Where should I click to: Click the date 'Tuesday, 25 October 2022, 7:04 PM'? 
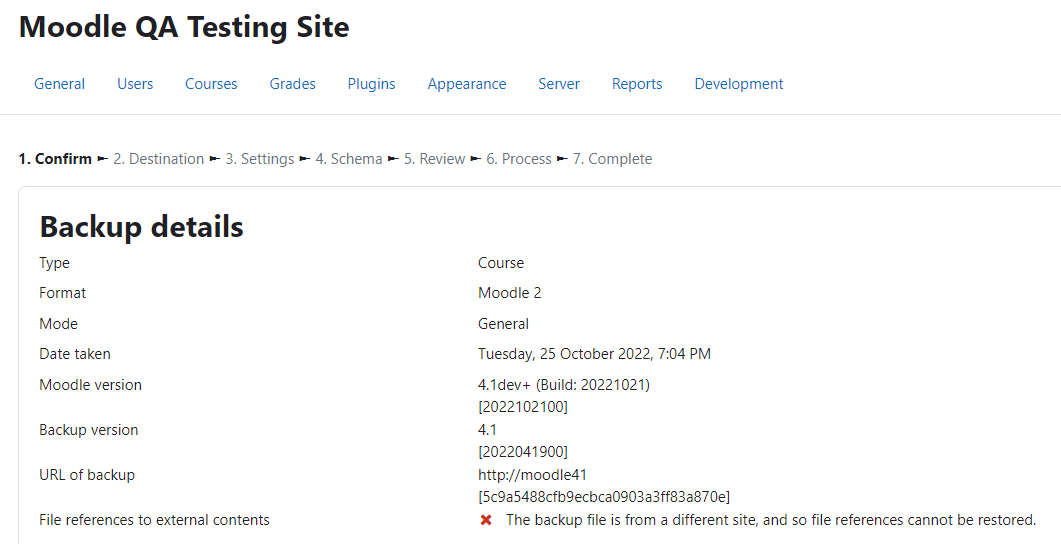(x=594, y=354)
